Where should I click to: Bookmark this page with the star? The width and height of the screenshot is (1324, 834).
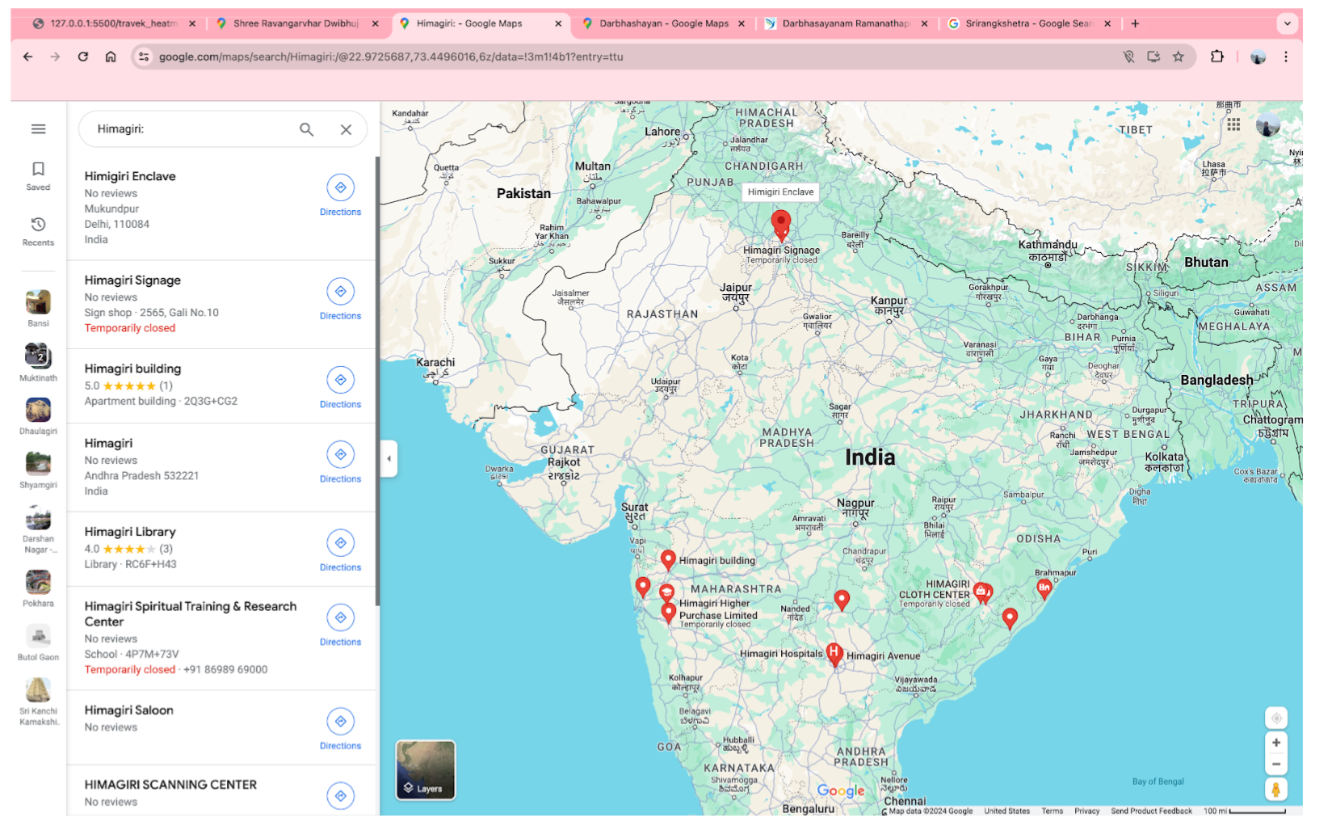click(x=1179, y=57)
